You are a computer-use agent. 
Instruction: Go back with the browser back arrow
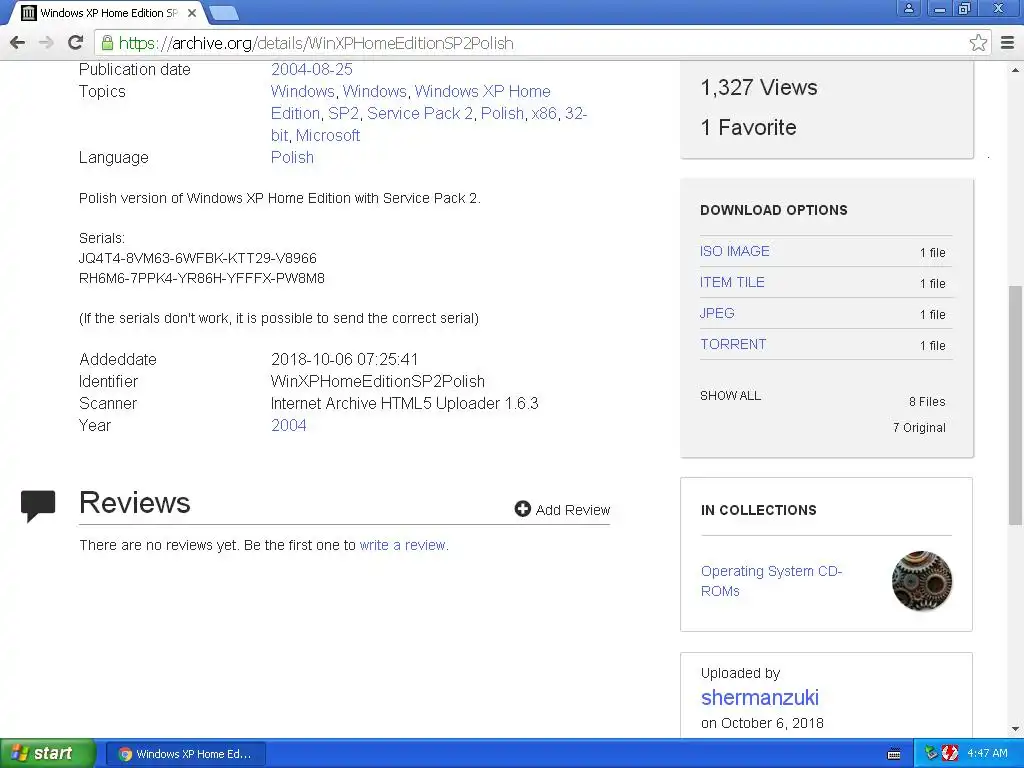(18, 43)
